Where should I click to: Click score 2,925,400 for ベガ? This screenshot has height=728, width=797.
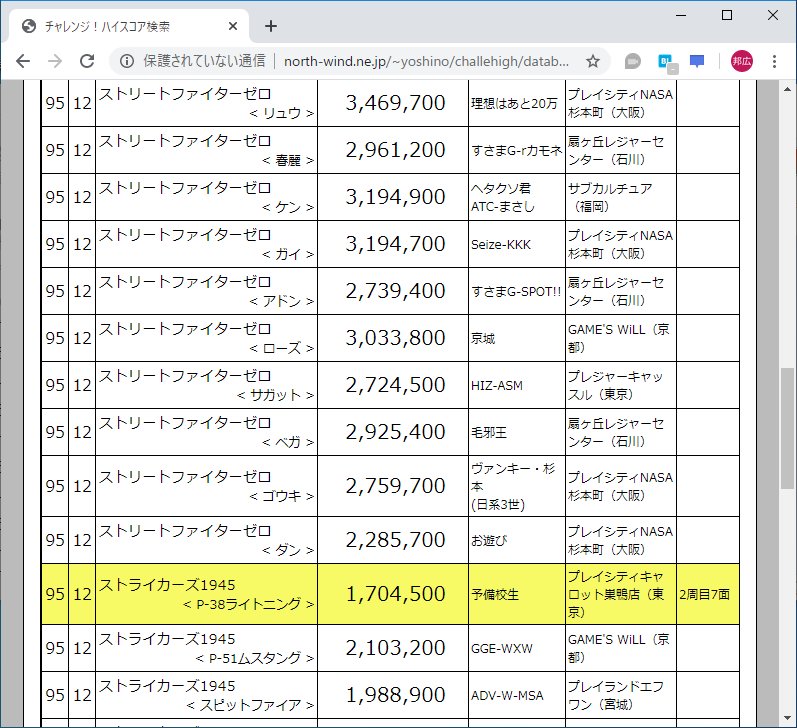point(395,432)
